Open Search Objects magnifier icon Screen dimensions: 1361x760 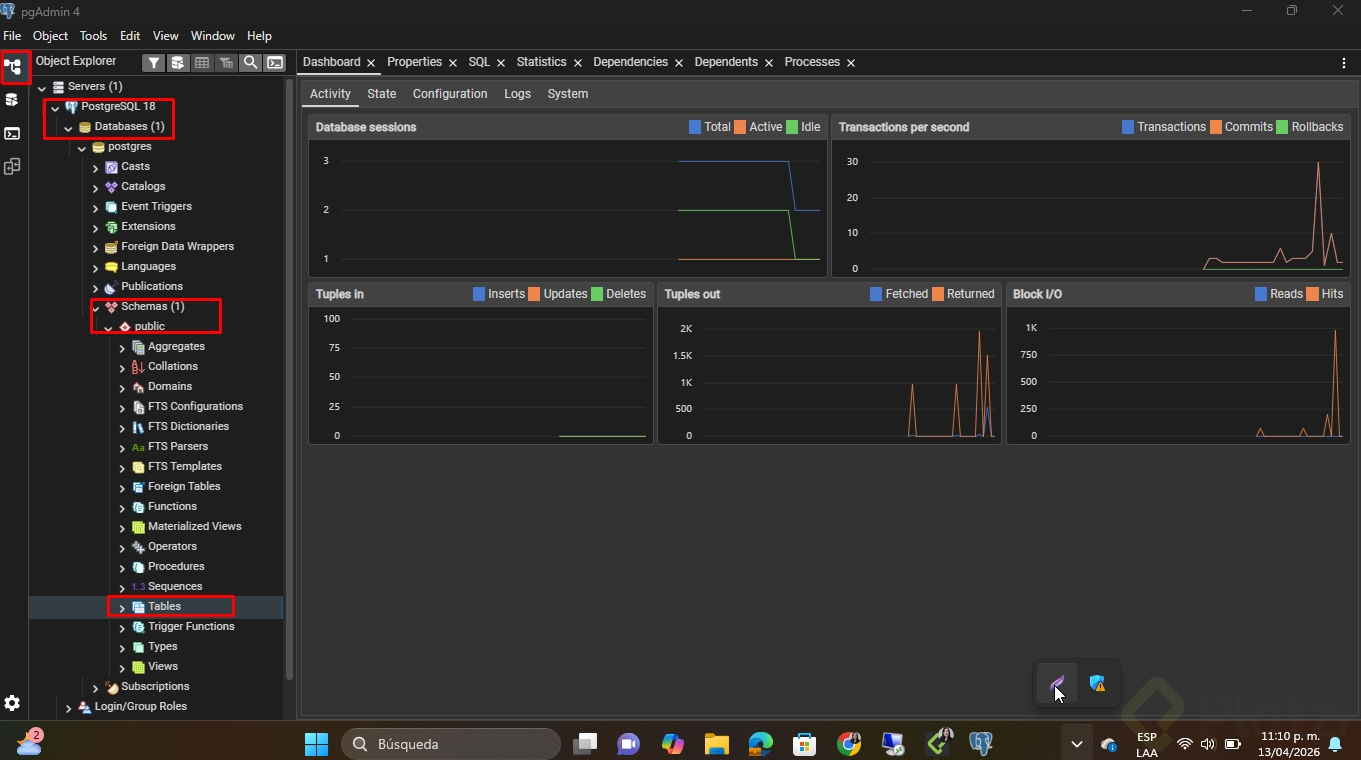pos(251,62)
